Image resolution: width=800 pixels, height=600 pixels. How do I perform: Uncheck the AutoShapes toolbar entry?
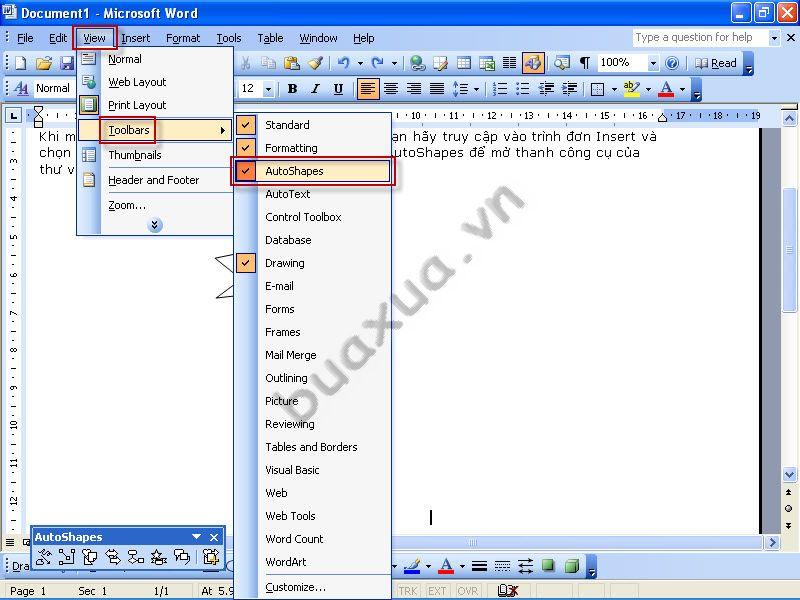(x=312, y=171)
